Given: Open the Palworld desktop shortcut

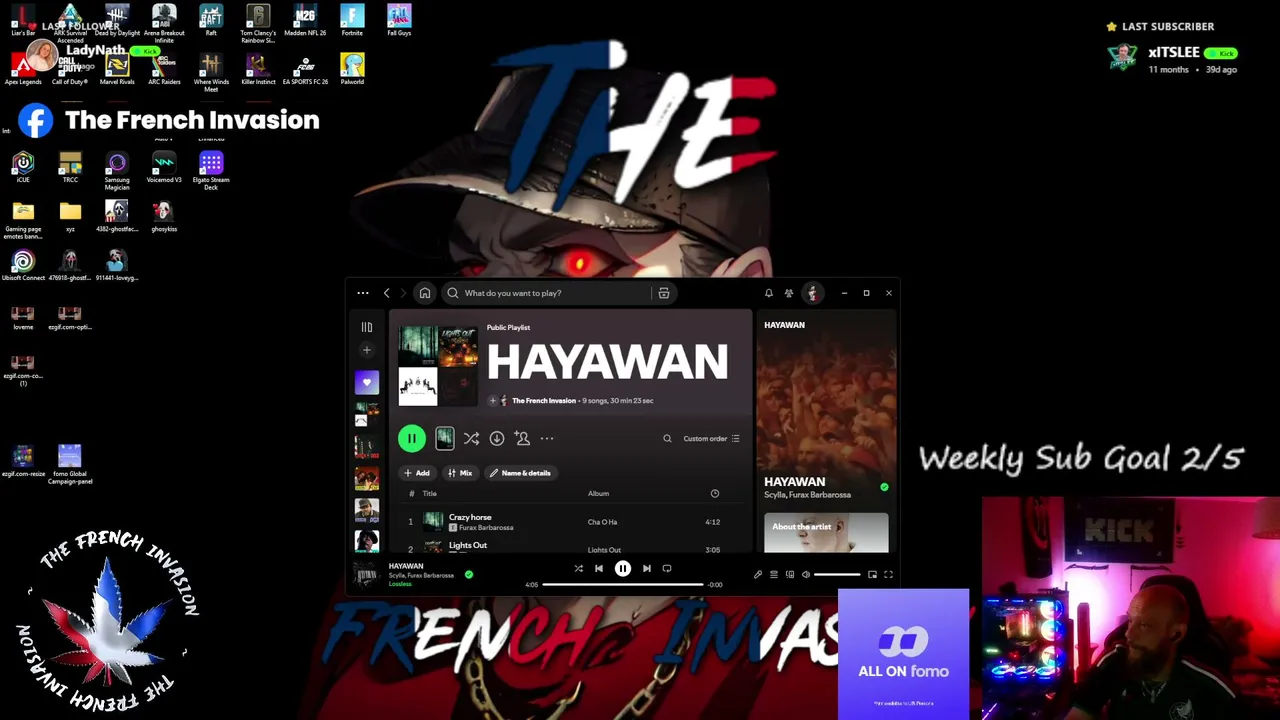Looking at the screenshot, I should tap(352, 70).
